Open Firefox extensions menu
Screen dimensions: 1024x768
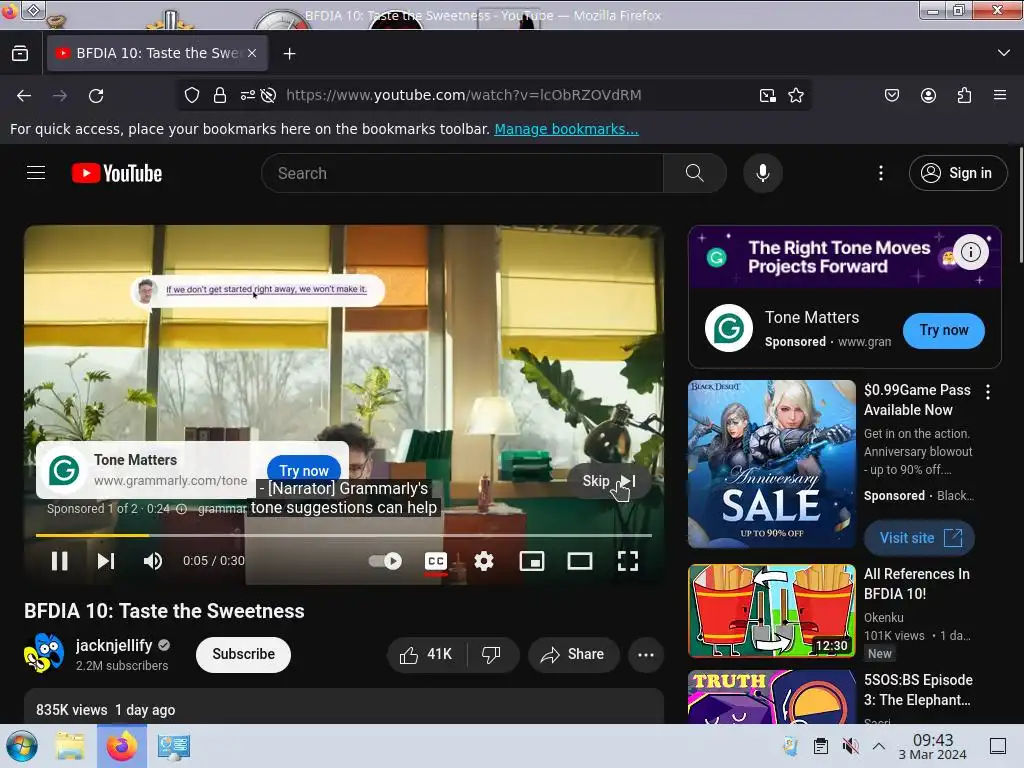point(965,96)
